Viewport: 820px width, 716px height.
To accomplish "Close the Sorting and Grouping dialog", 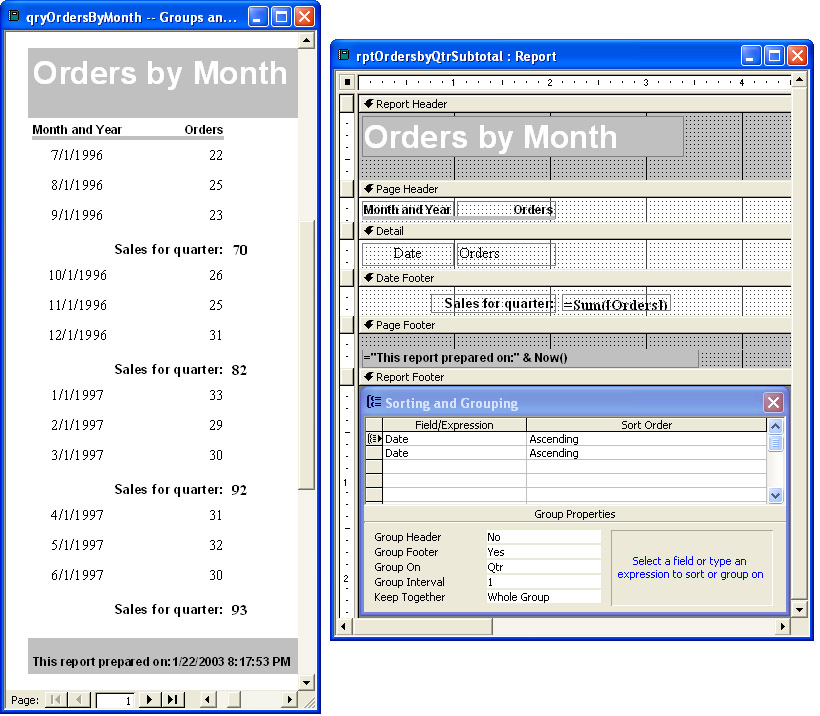I will coord(773,403).
